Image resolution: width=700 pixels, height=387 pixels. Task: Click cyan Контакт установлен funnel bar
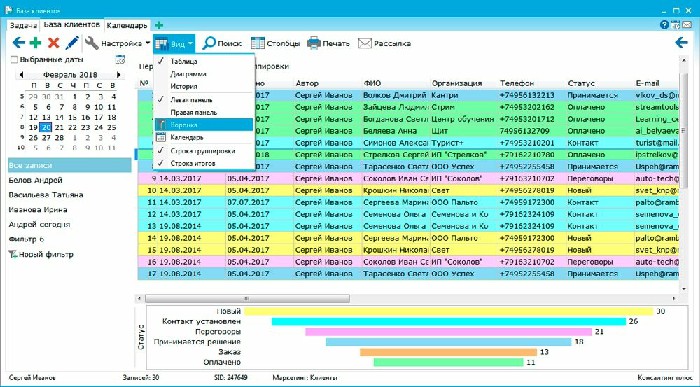(449, 321)
